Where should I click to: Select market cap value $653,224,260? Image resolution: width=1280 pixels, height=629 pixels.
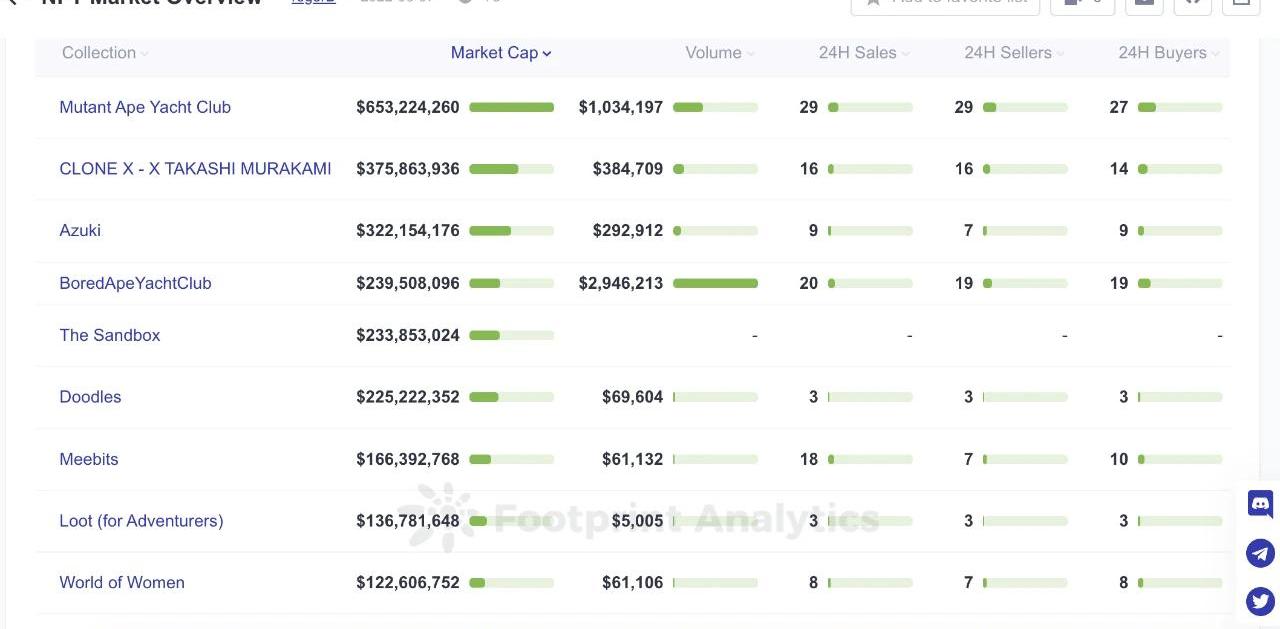pos(408,107)
